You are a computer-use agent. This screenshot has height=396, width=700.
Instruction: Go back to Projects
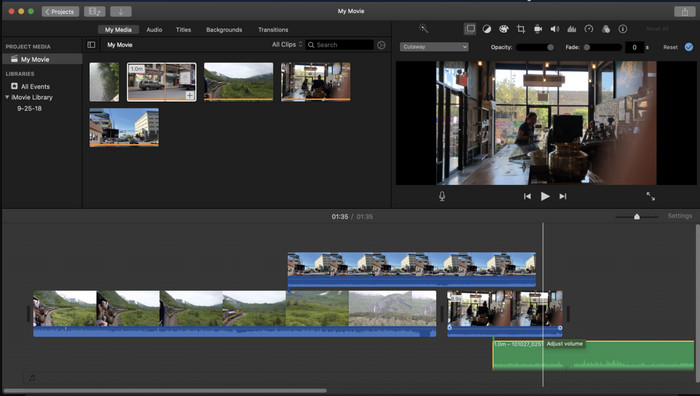tap(60, 12)
